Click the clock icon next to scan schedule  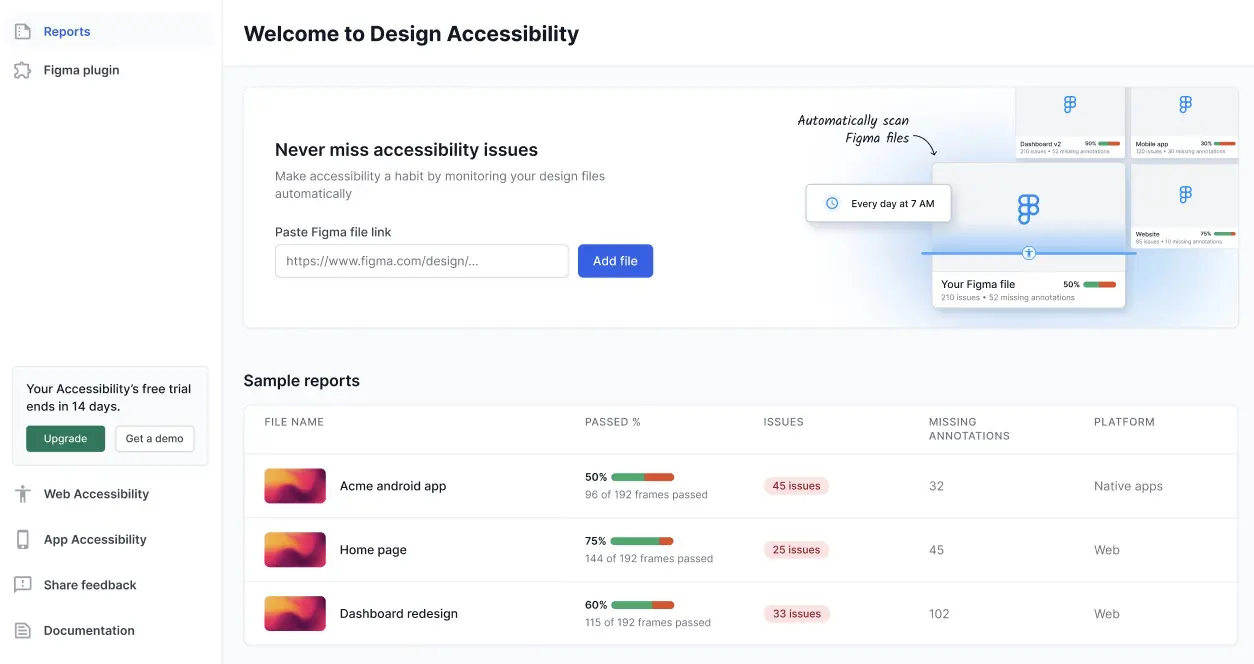point(831,202)
